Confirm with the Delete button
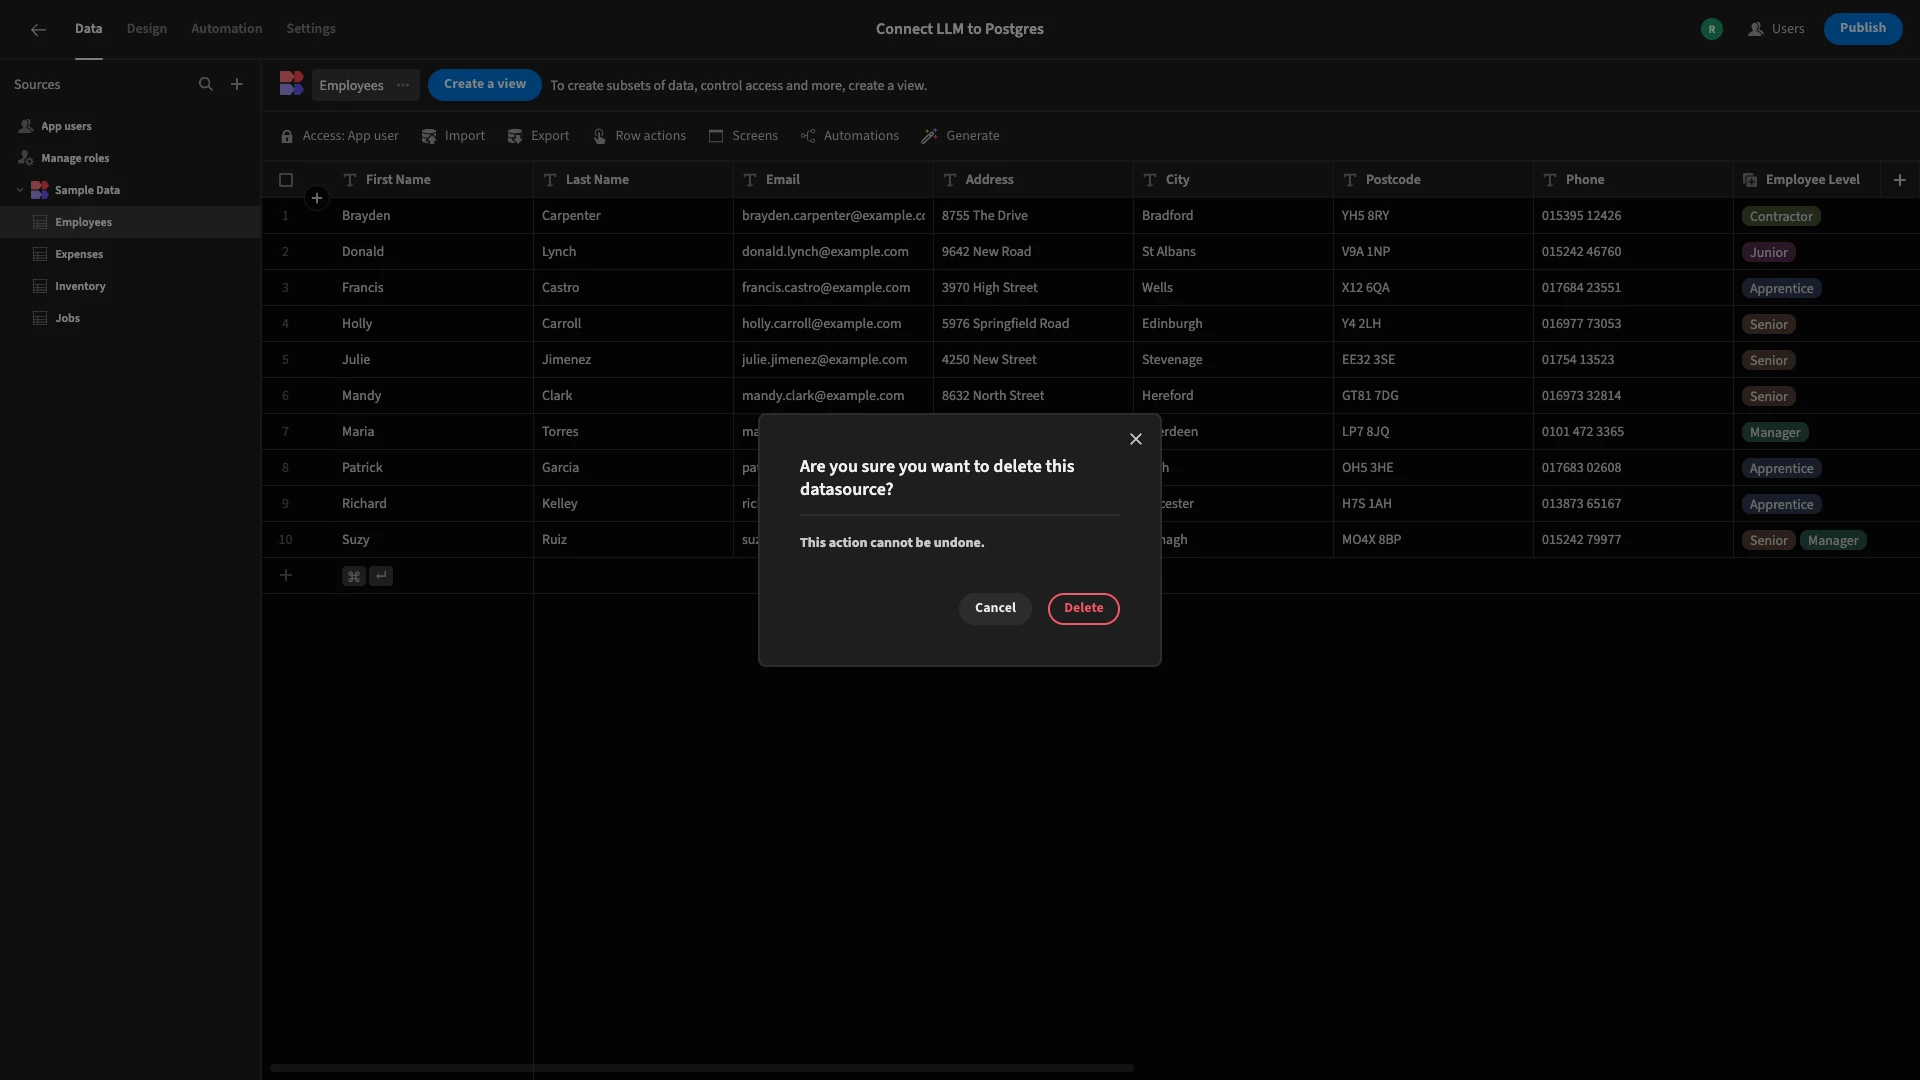 1084,608
